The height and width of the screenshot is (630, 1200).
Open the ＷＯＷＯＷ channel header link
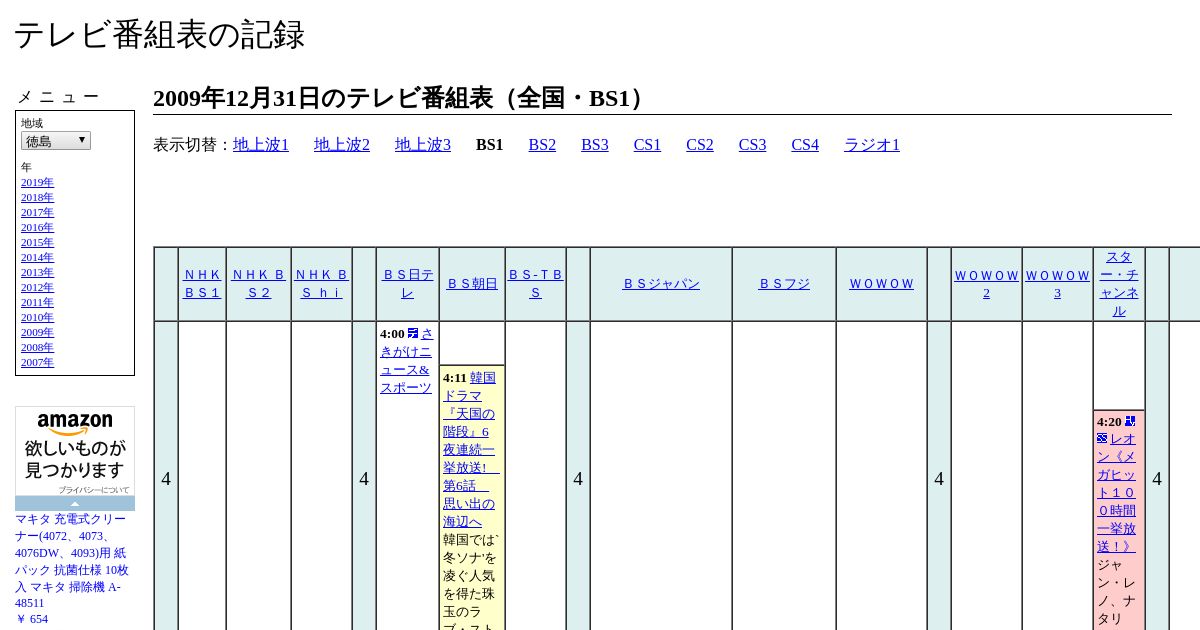[x=881, y=284]
